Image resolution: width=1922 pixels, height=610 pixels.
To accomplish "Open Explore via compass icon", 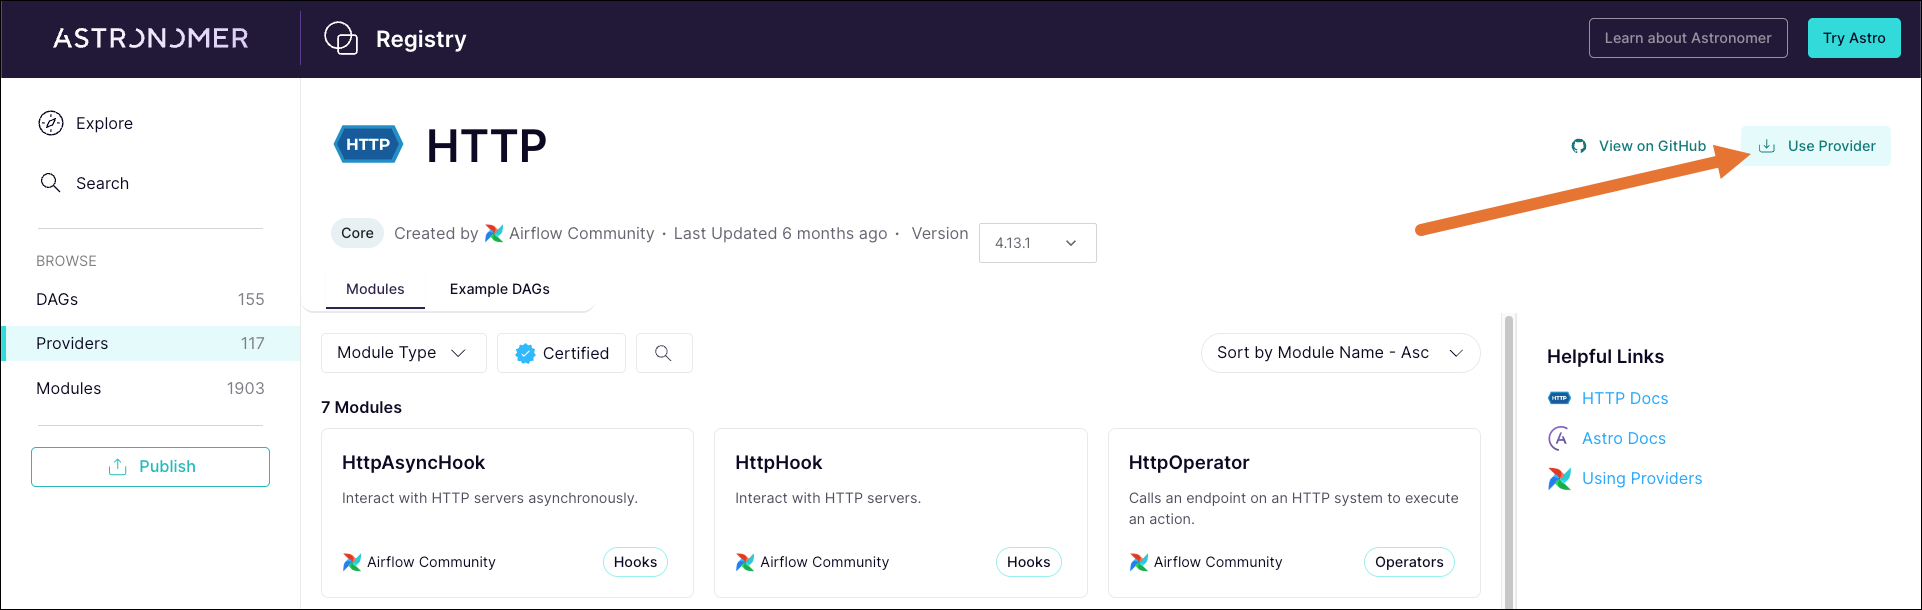I will pos(51,123).
